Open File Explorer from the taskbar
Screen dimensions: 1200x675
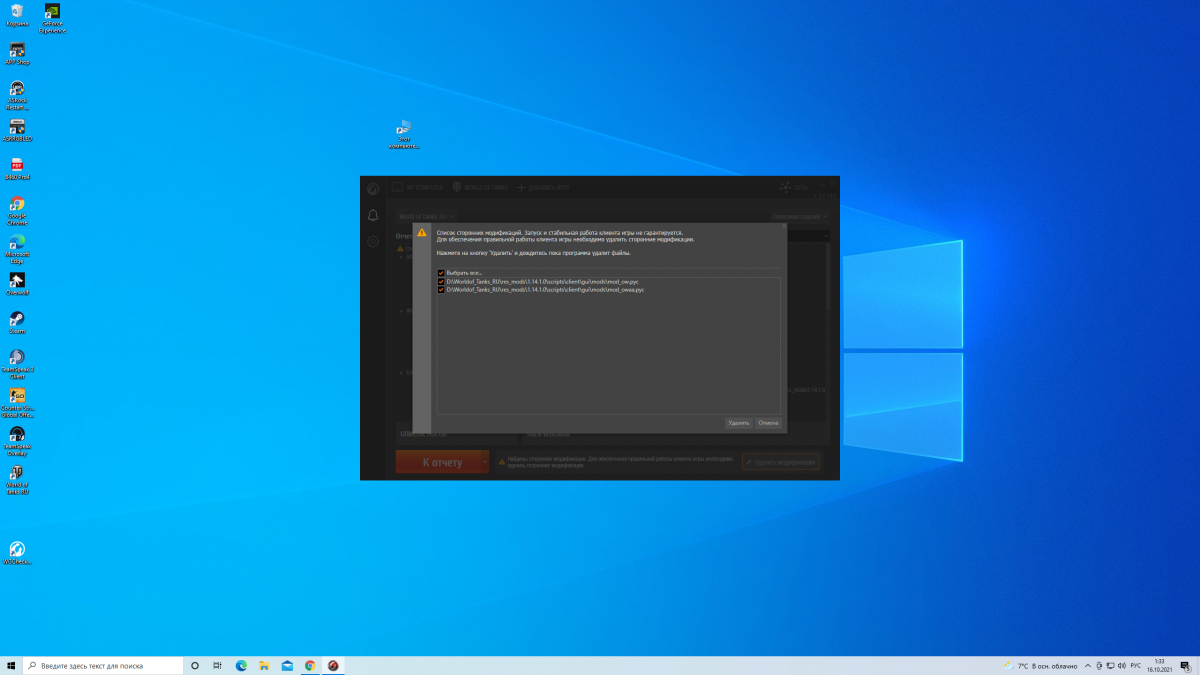pos(264,665)
